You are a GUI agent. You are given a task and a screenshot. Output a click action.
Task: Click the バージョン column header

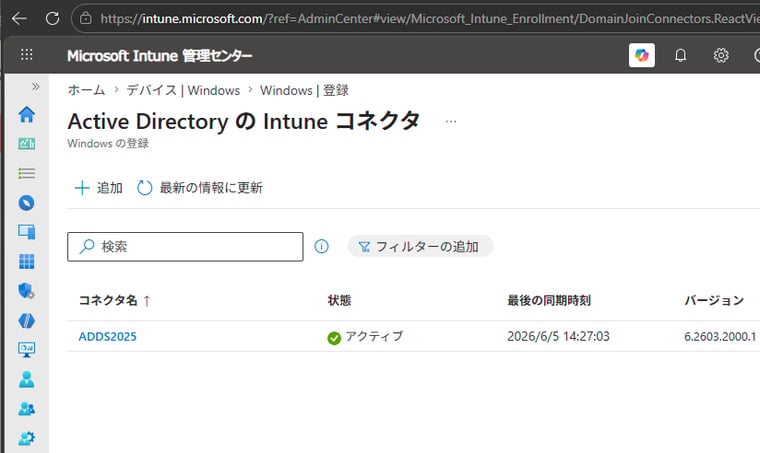(714, 300)
